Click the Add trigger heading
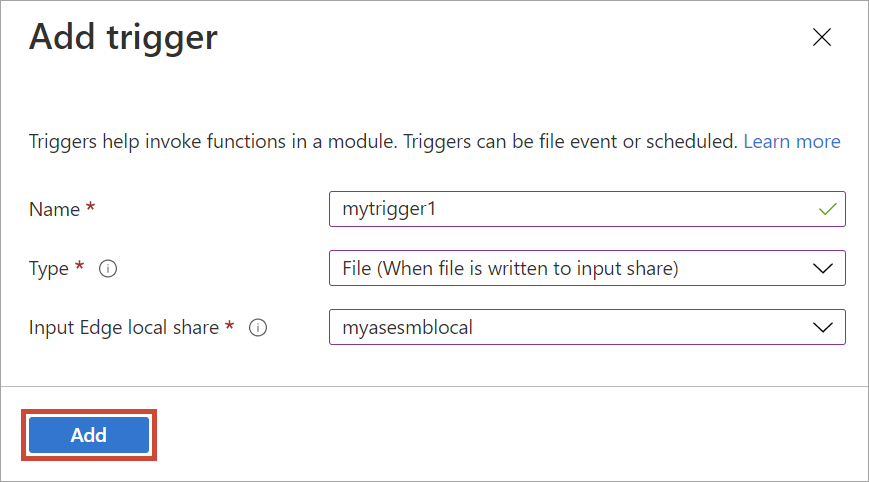Image resolution: width=869 pixels, height=482 pixels. coord(123,38)
